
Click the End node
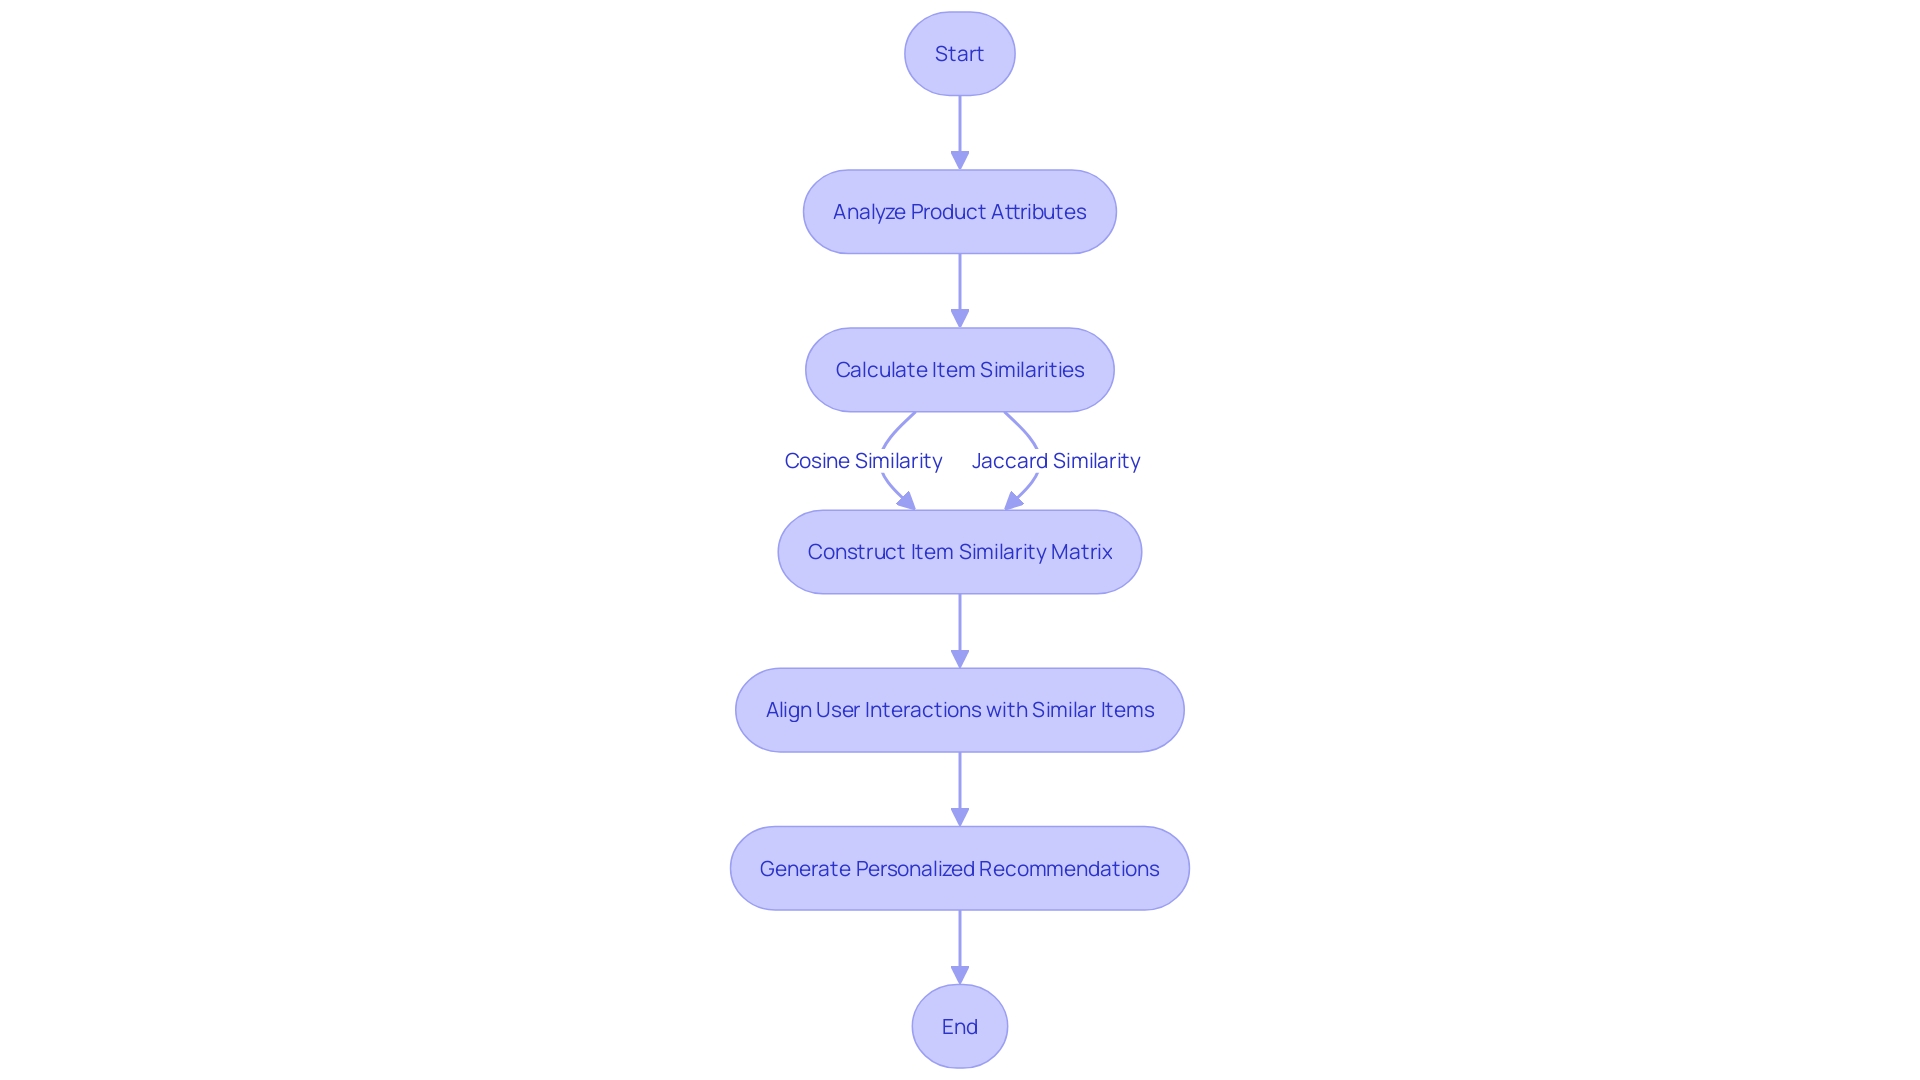click(x=960, y=1026)
